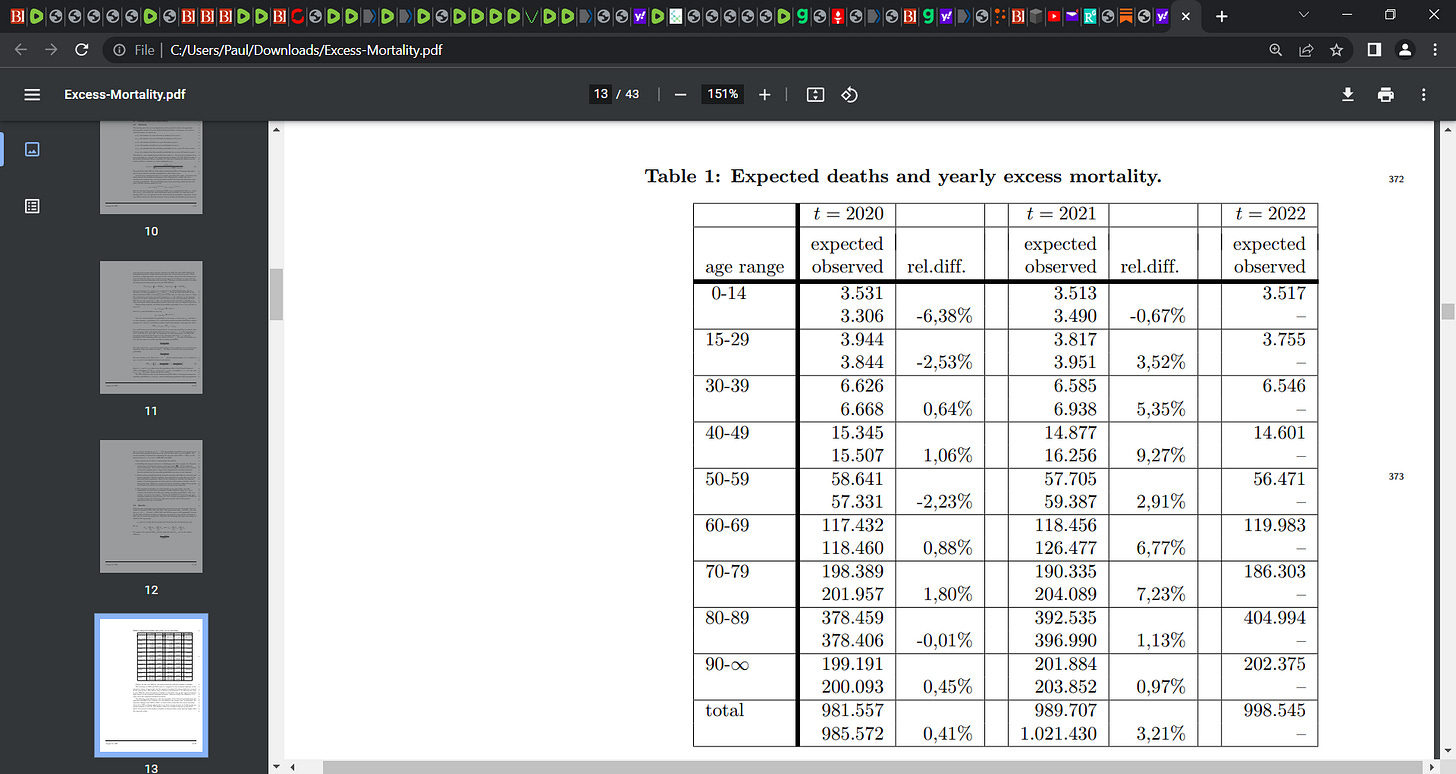Open the address bar zoom magnifier

pos(1275,49)
